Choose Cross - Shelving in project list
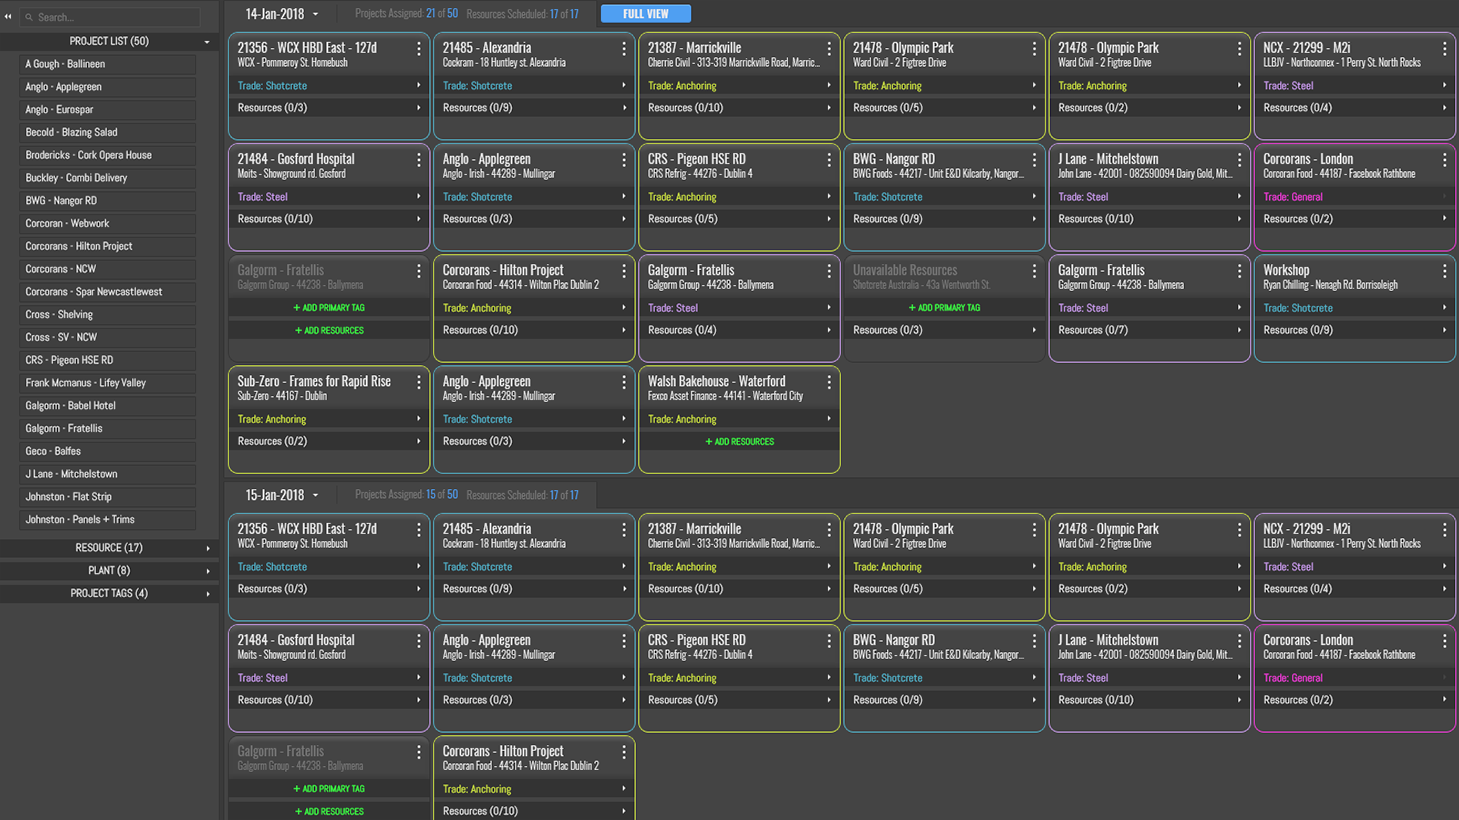1459x820 pixels. [x=107, y=314]
